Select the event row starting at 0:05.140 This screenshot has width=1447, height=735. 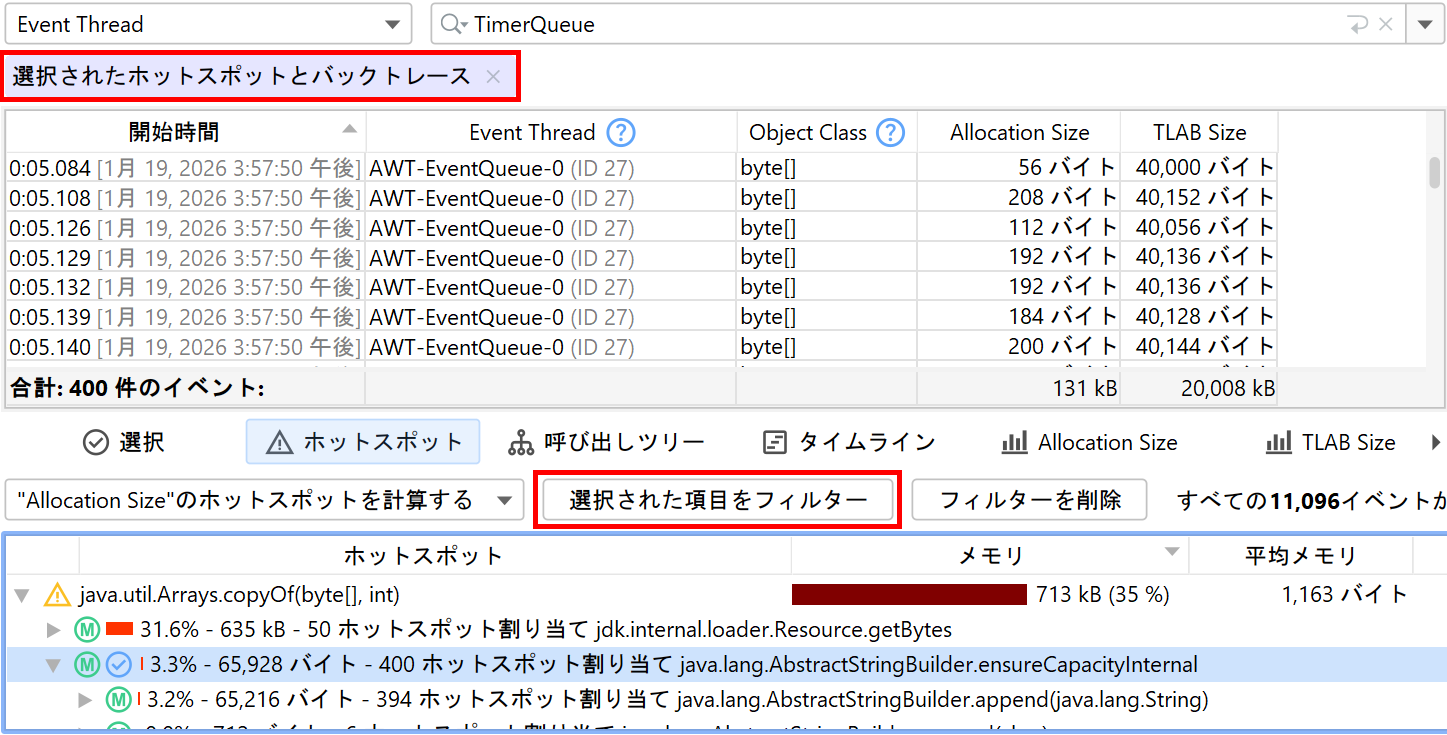(x=642, y=347)
